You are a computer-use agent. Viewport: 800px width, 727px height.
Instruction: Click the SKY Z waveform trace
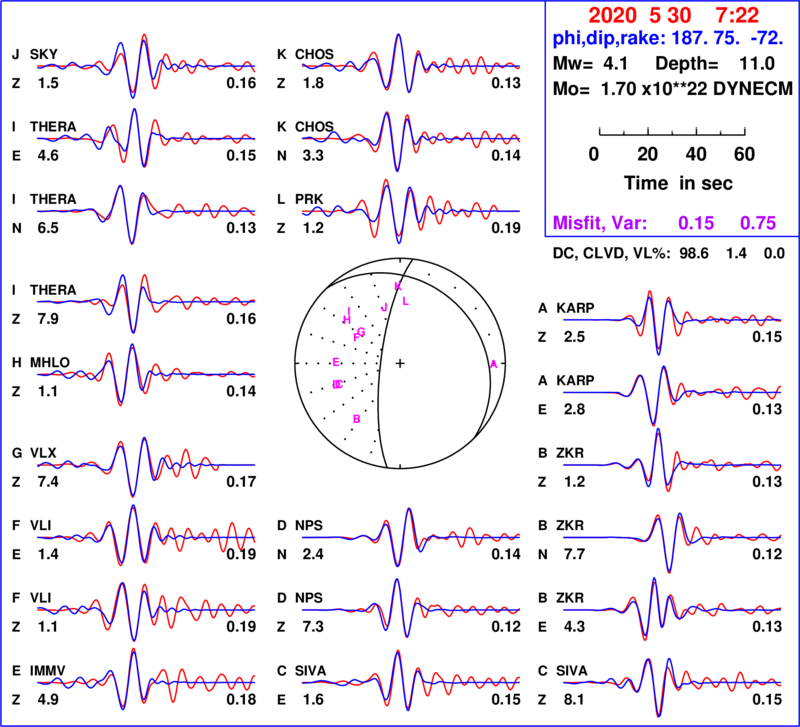pyautogui.click(x=145, y=66)
